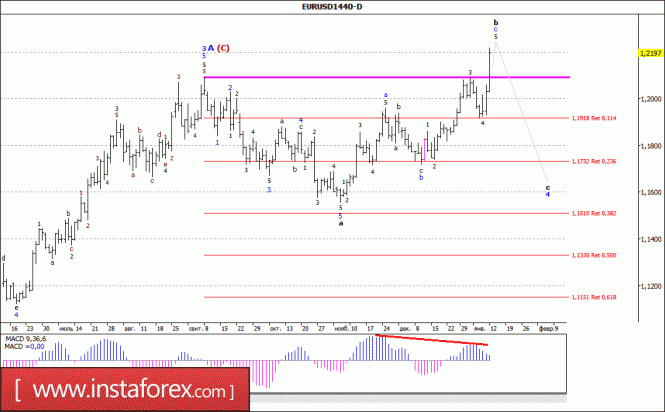Click the MACD =0,00 value label
The width and height of the screenshot is (665, 412).
(x=24, y=347)
